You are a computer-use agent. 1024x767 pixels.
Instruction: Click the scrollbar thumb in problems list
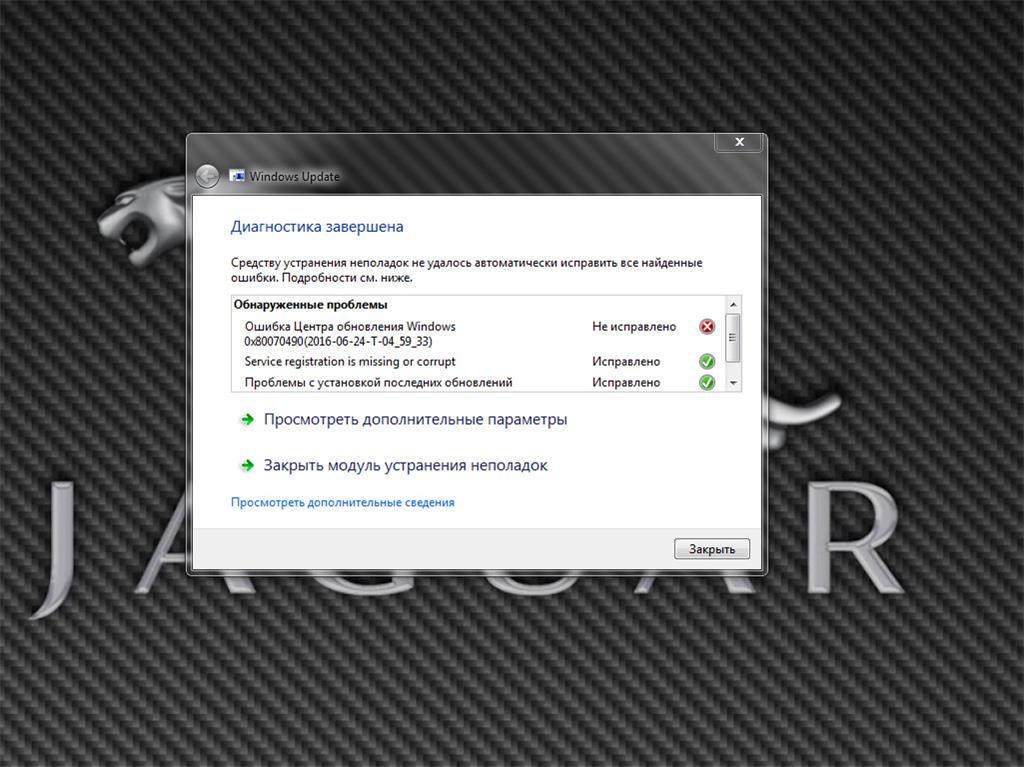coord(733,338)
